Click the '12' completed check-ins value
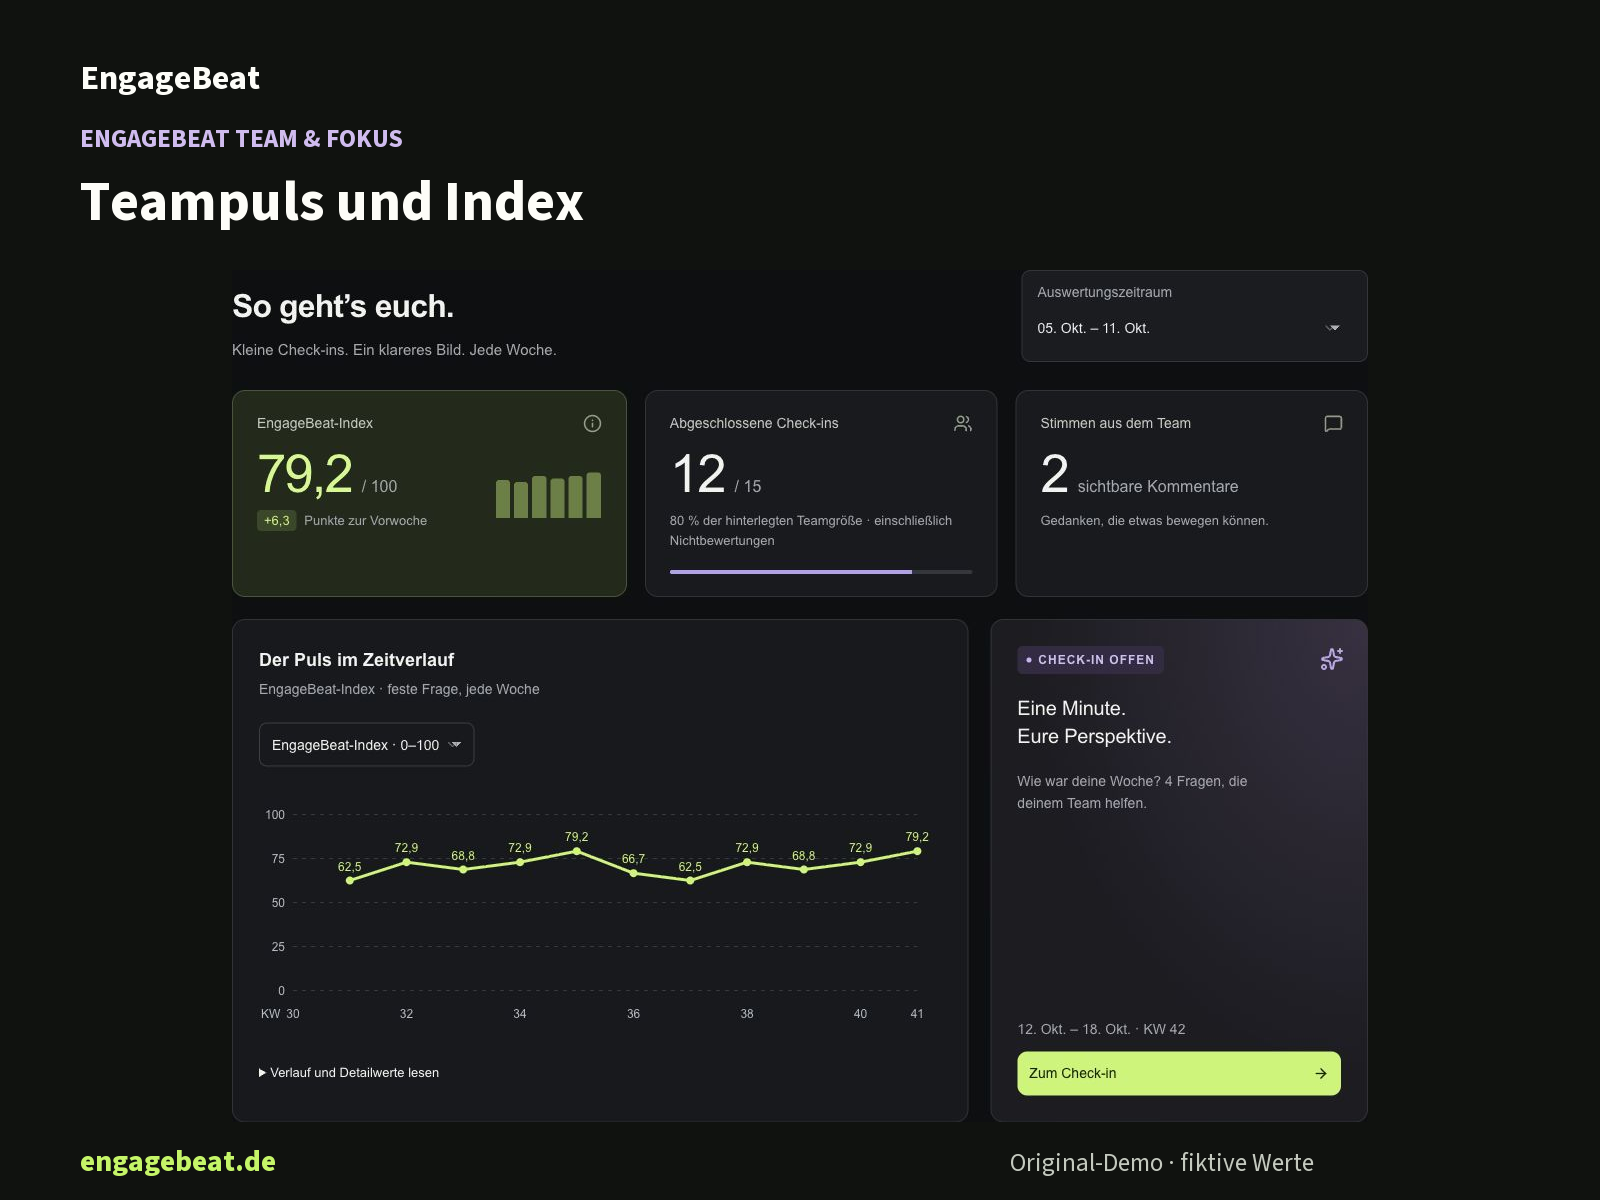 tap(698, 474)
